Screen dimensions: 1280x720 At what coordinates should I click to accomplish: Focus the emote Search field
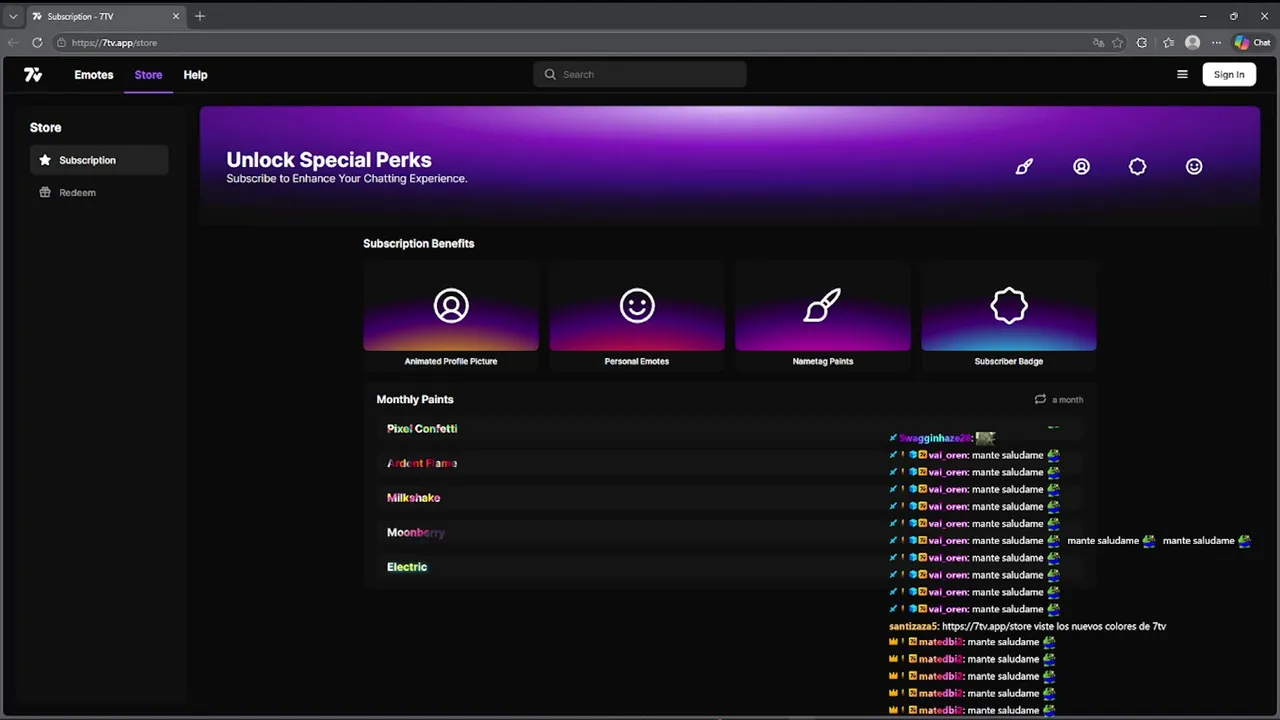(x=640, y=74)
